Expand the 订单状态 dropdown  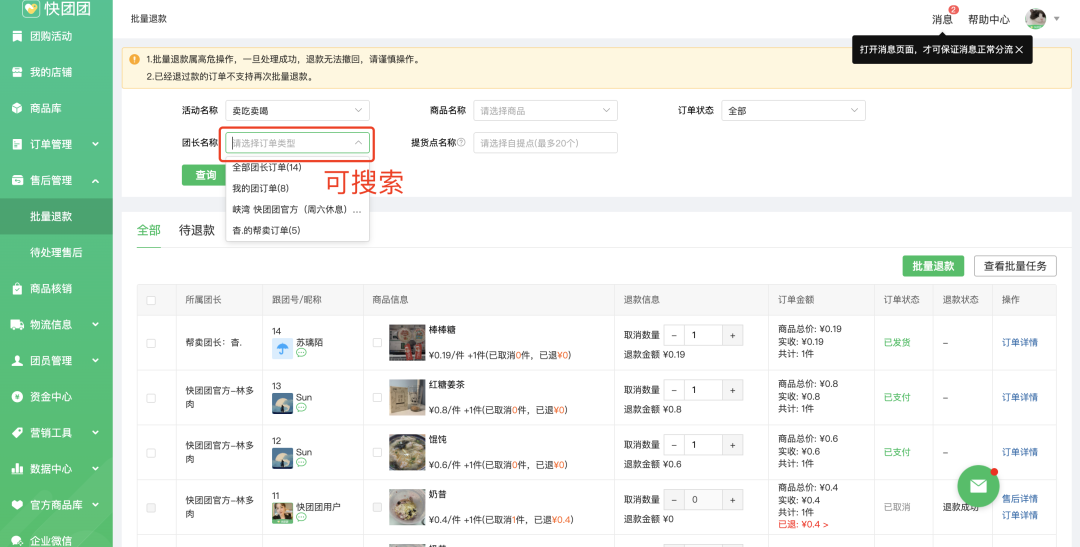(x=794, y=111)
